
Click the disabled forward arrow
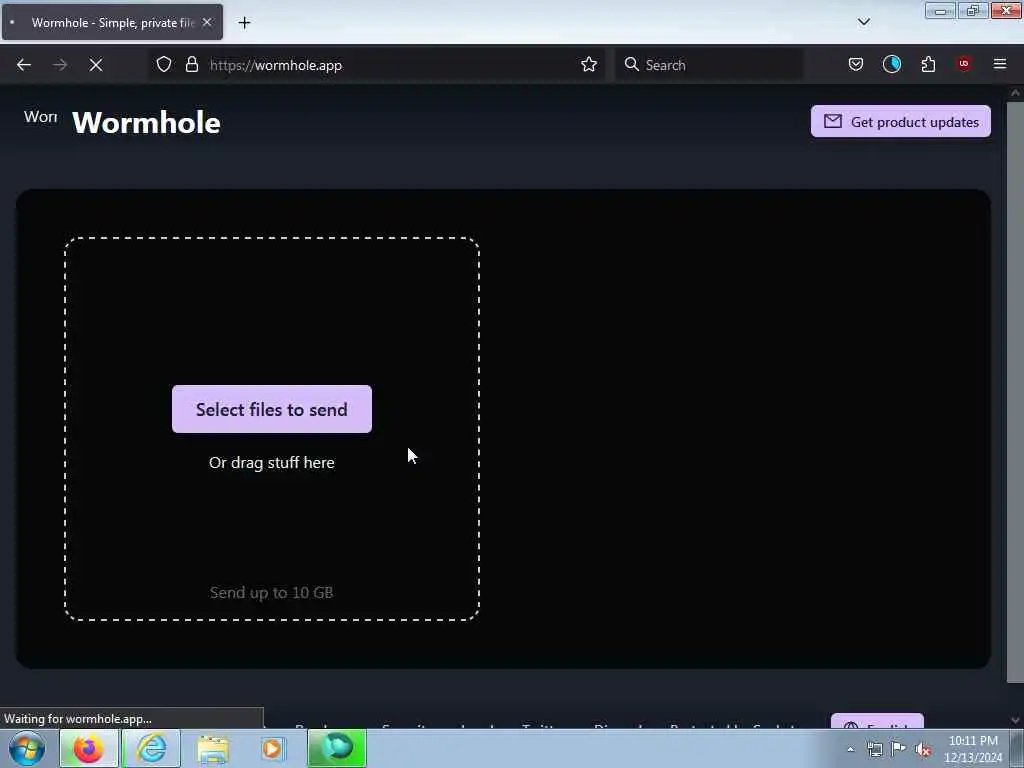pos(60,65)
